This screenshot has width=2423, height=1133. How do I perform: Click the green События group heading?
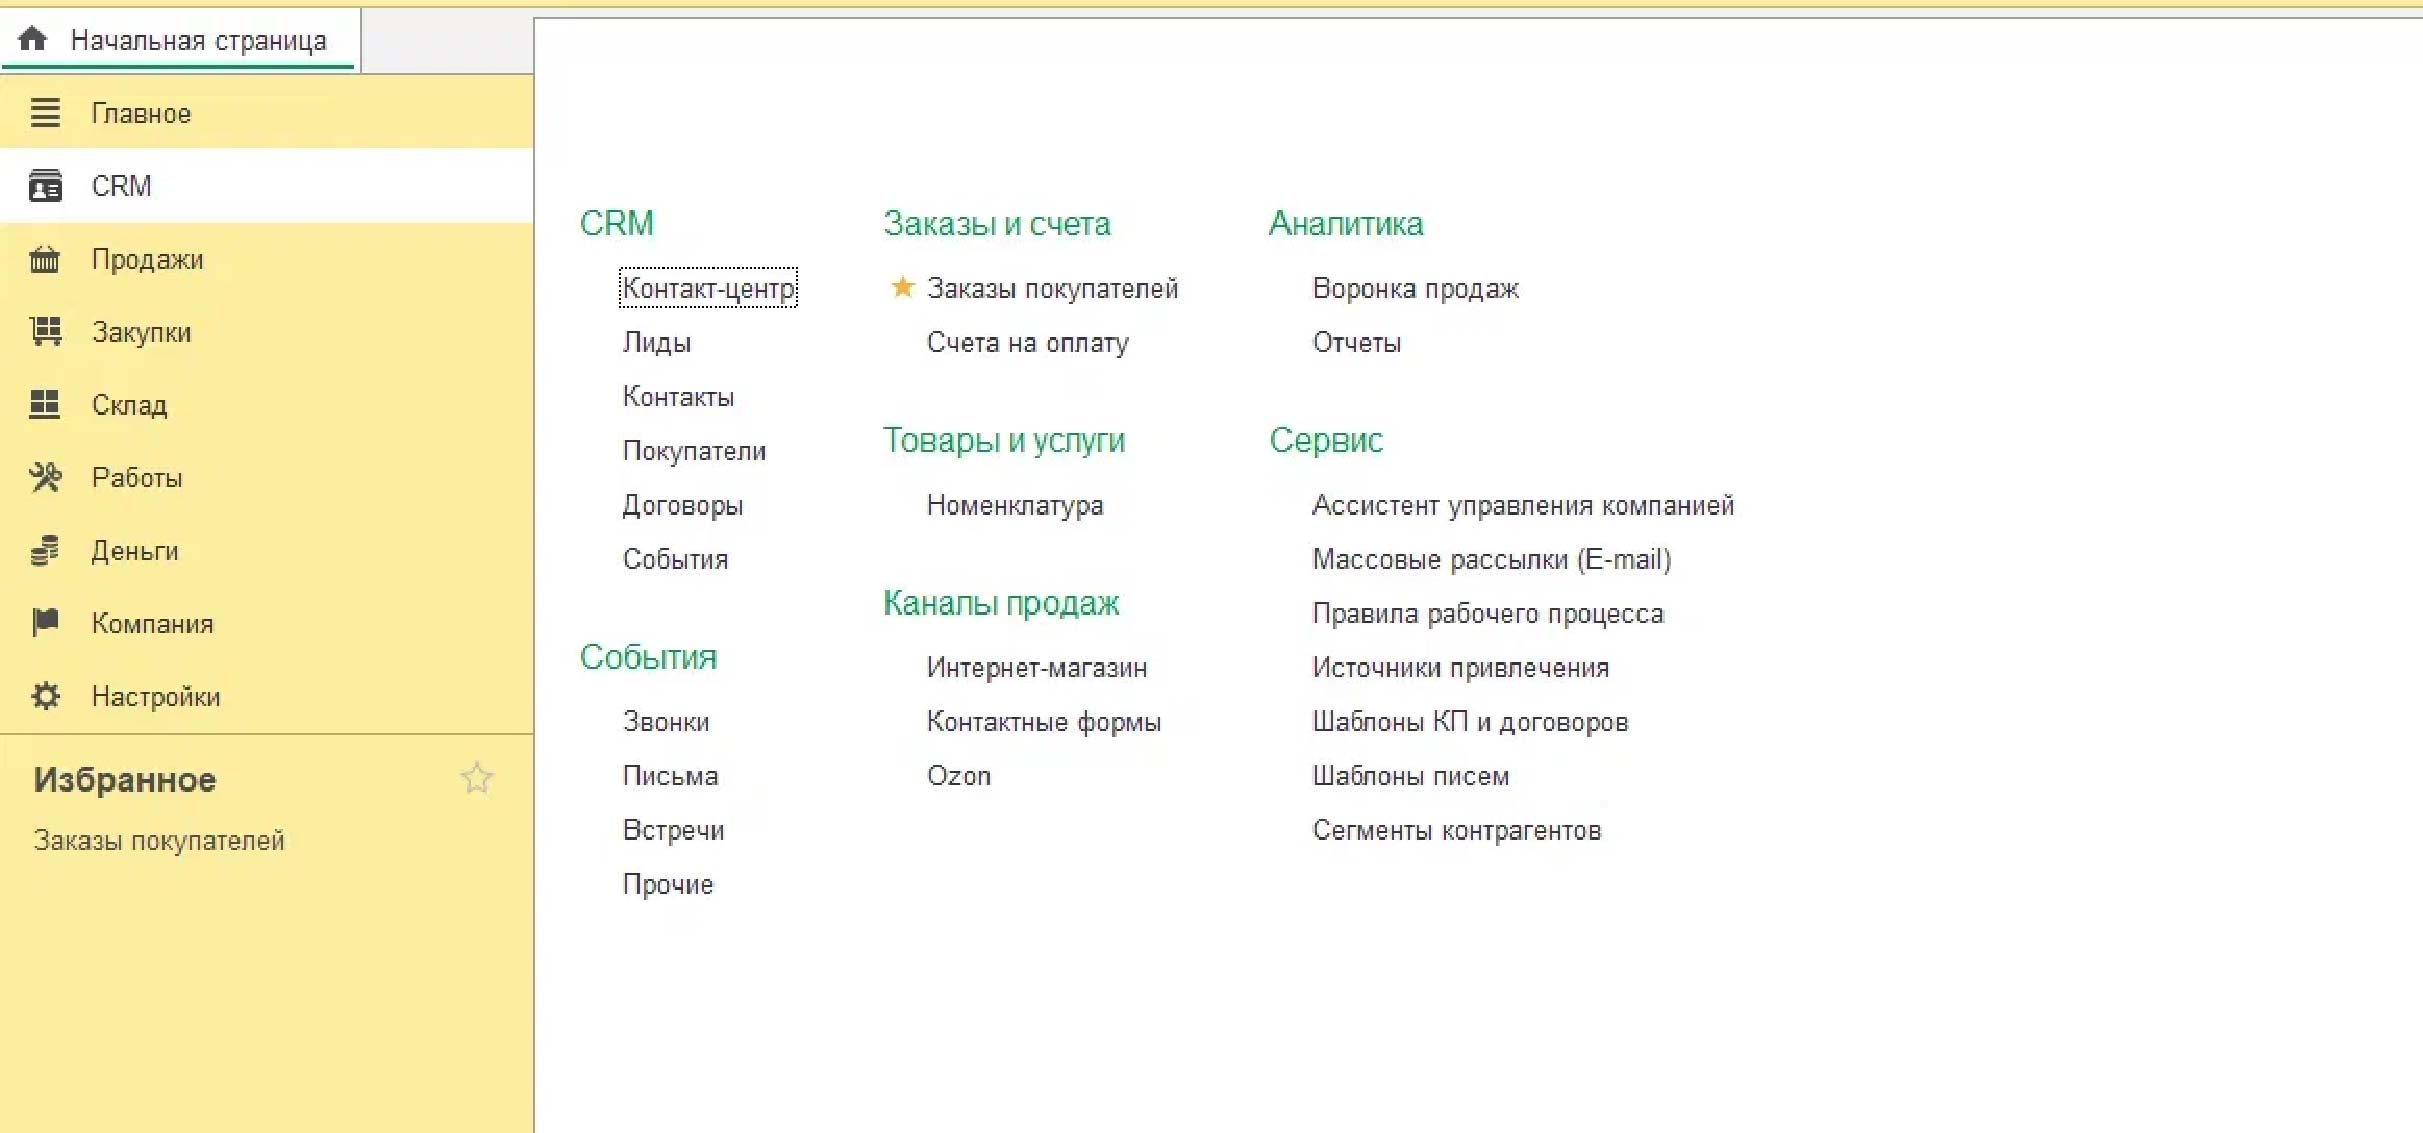pyautogui.click(x=648, y=657)
